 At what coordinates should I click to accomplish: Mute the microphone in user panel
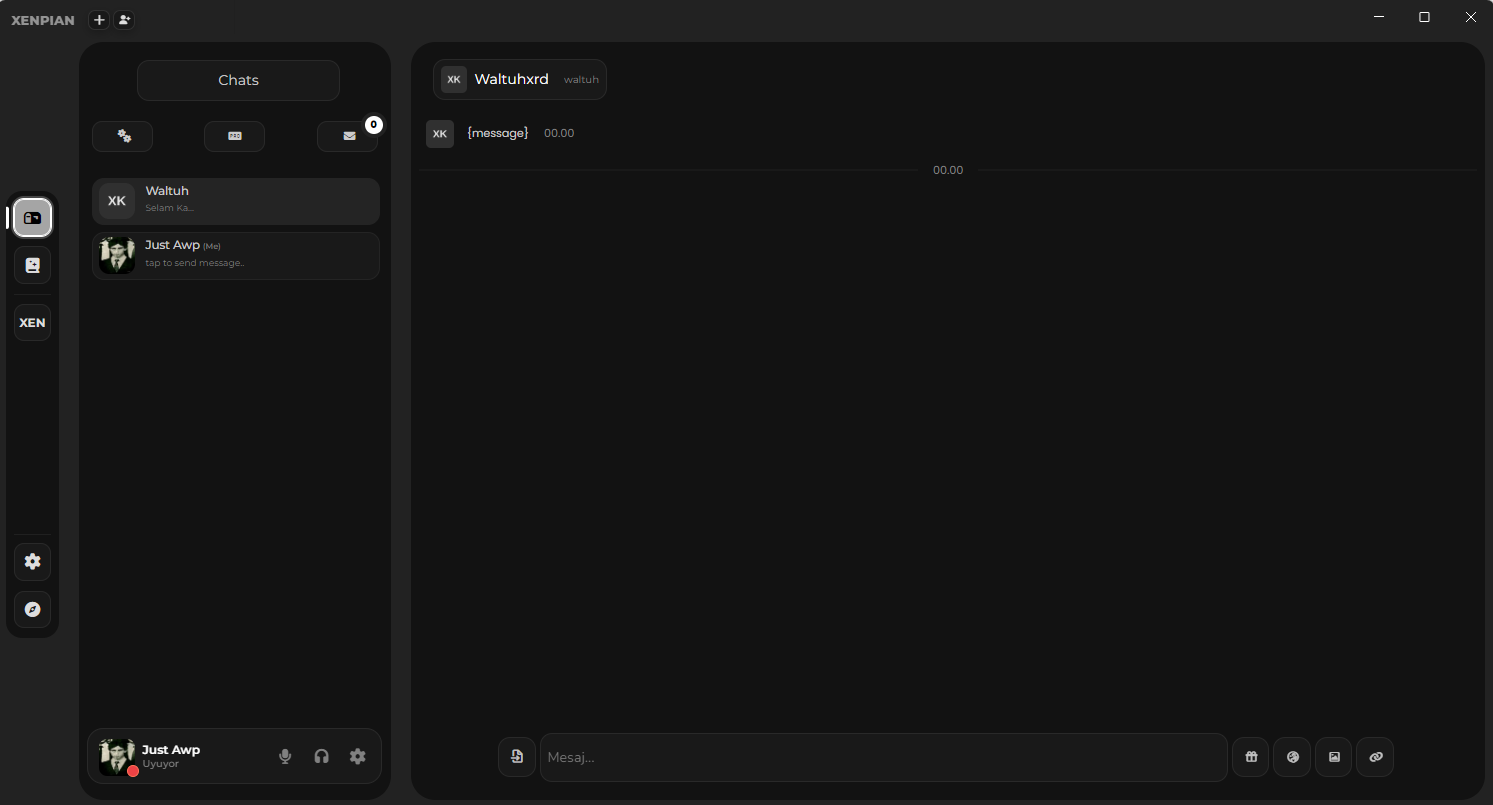[x=285, y=756]
